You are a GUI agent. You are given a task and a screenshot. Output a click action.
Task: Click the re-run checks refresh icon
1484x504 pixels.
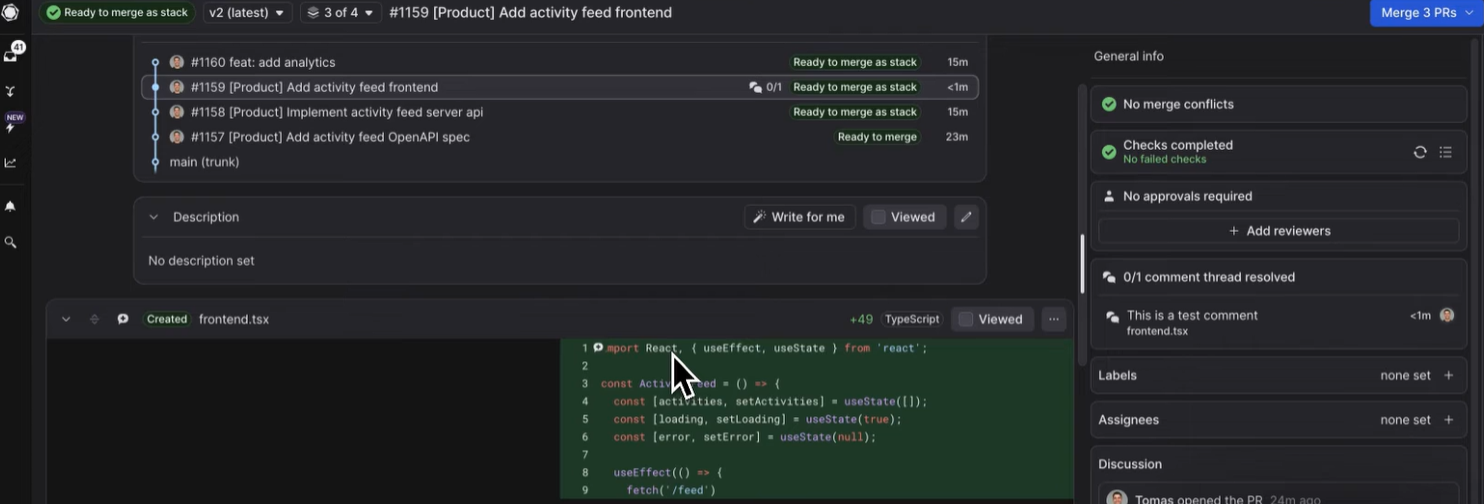(1419, 152)
